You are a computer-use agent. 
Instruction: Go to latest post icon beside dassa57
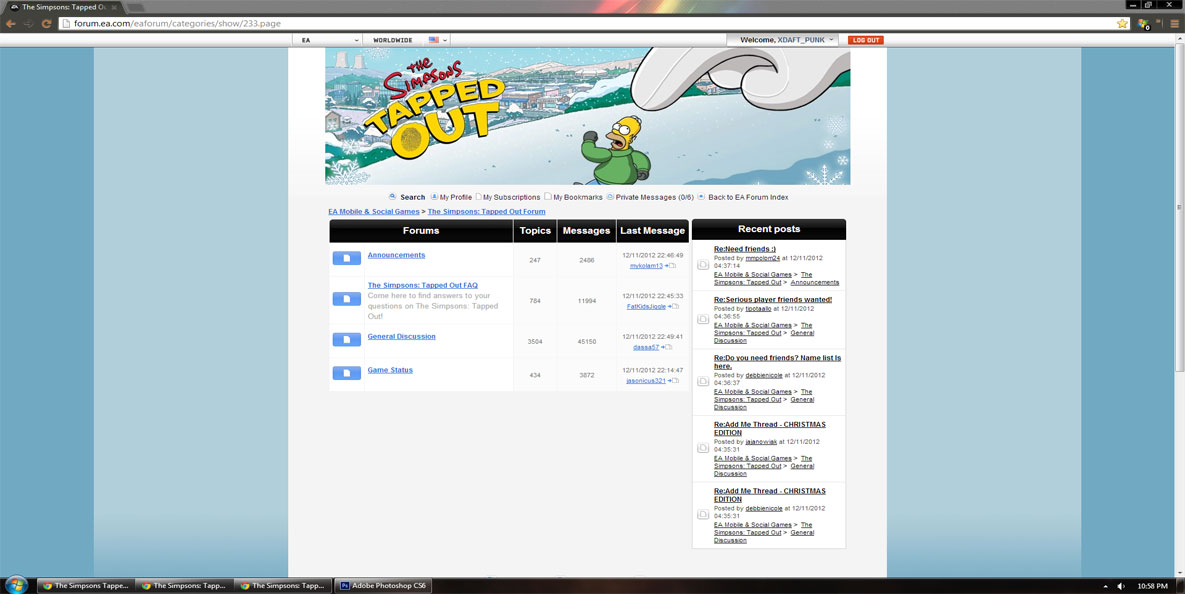click(667, 348)
